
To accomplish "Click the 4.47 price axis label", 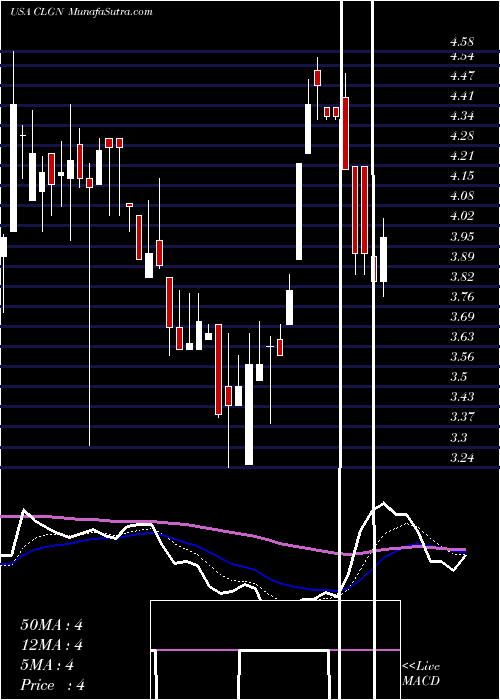I will click(462, 75).
